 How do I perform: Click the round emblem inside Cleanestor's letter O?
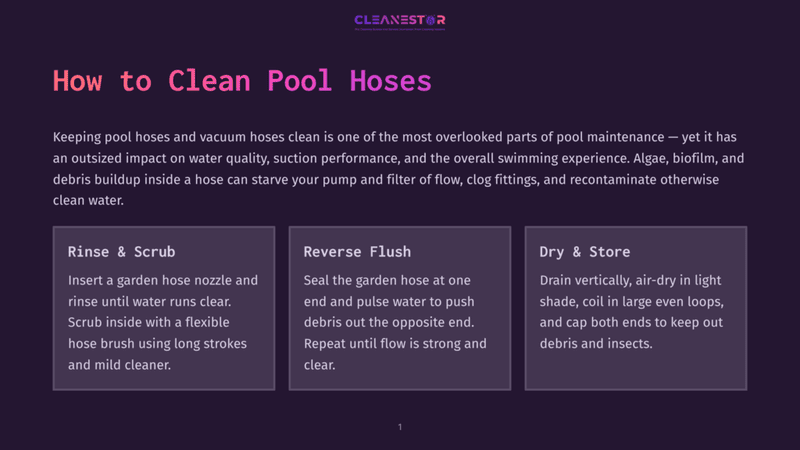(x=431, y=20)
